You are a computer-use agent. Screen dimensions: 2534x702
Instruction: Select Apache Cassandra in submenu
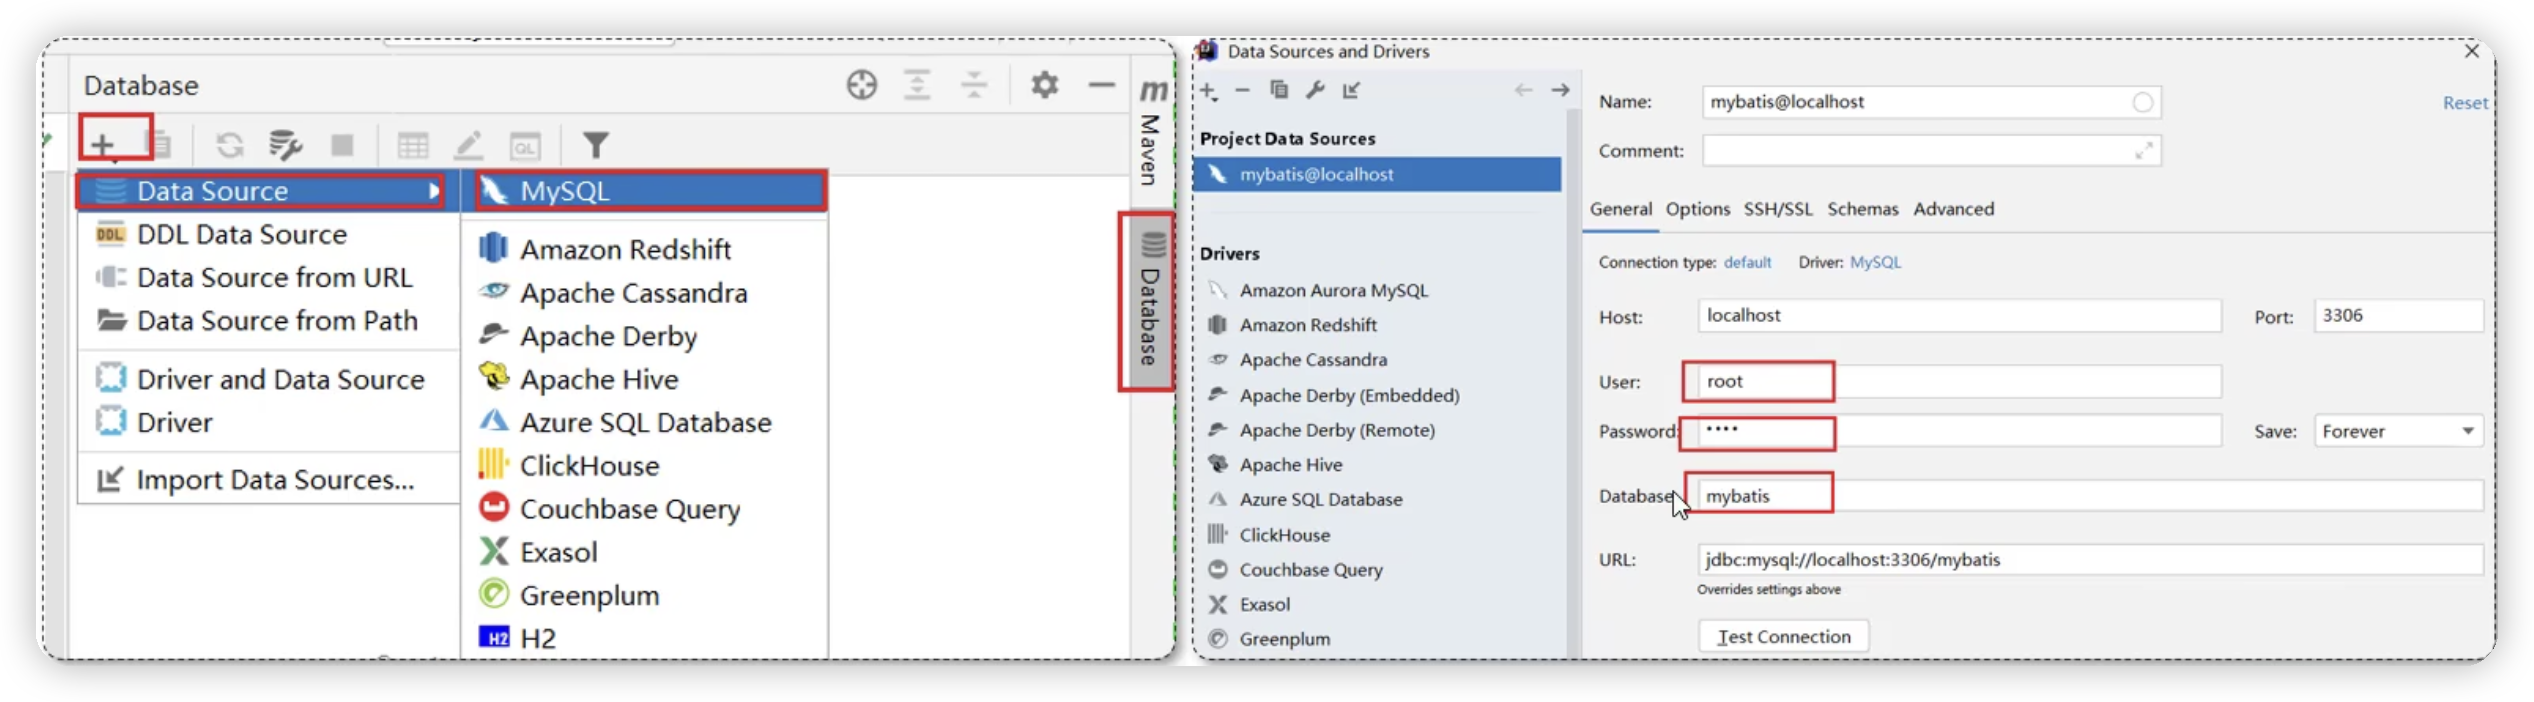[x=645, y=293]
